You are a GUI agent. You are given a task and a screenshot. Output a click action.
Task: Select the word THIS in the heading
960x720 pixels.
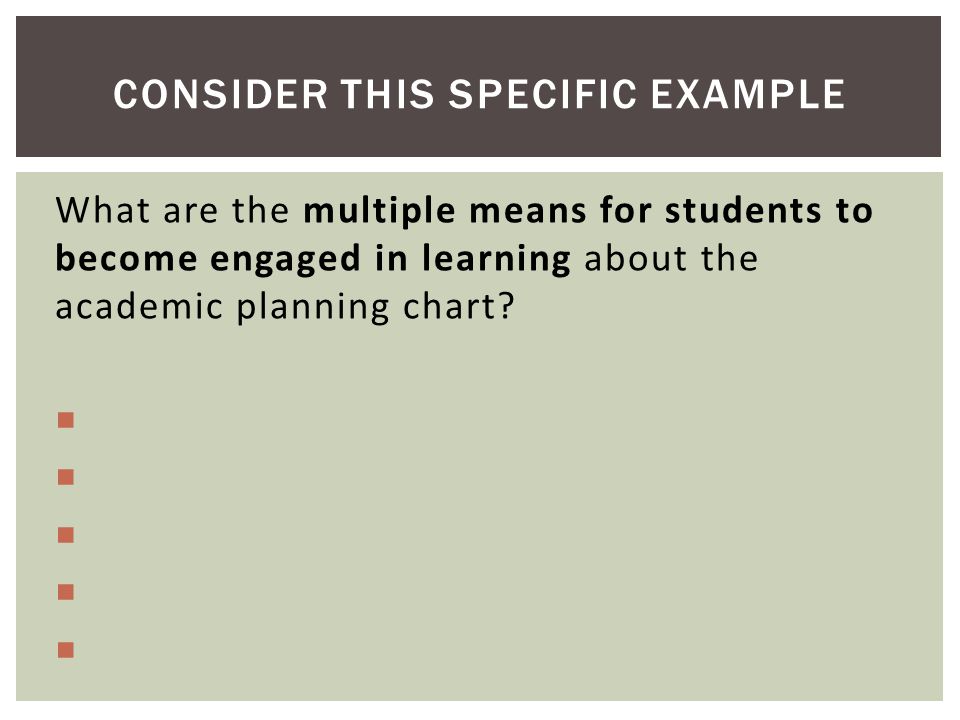pos(388,94)
